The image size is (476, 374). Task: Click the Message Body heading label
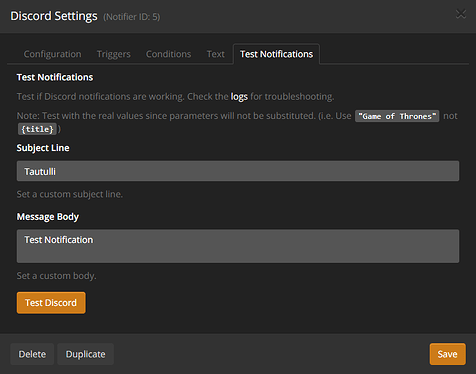(x=48, y=217)
